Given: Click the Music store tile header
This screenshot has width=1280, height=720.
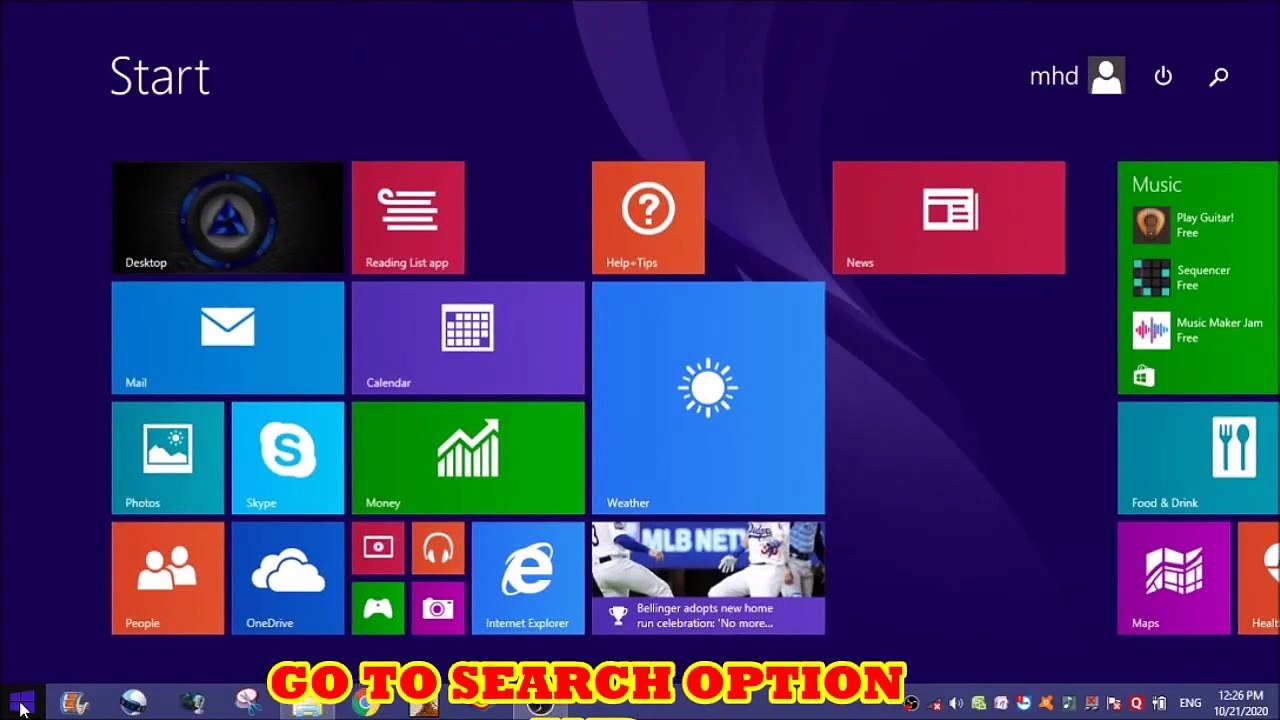Looking at the screenshot, I should pyautogui.click(x=1157, y=185).
